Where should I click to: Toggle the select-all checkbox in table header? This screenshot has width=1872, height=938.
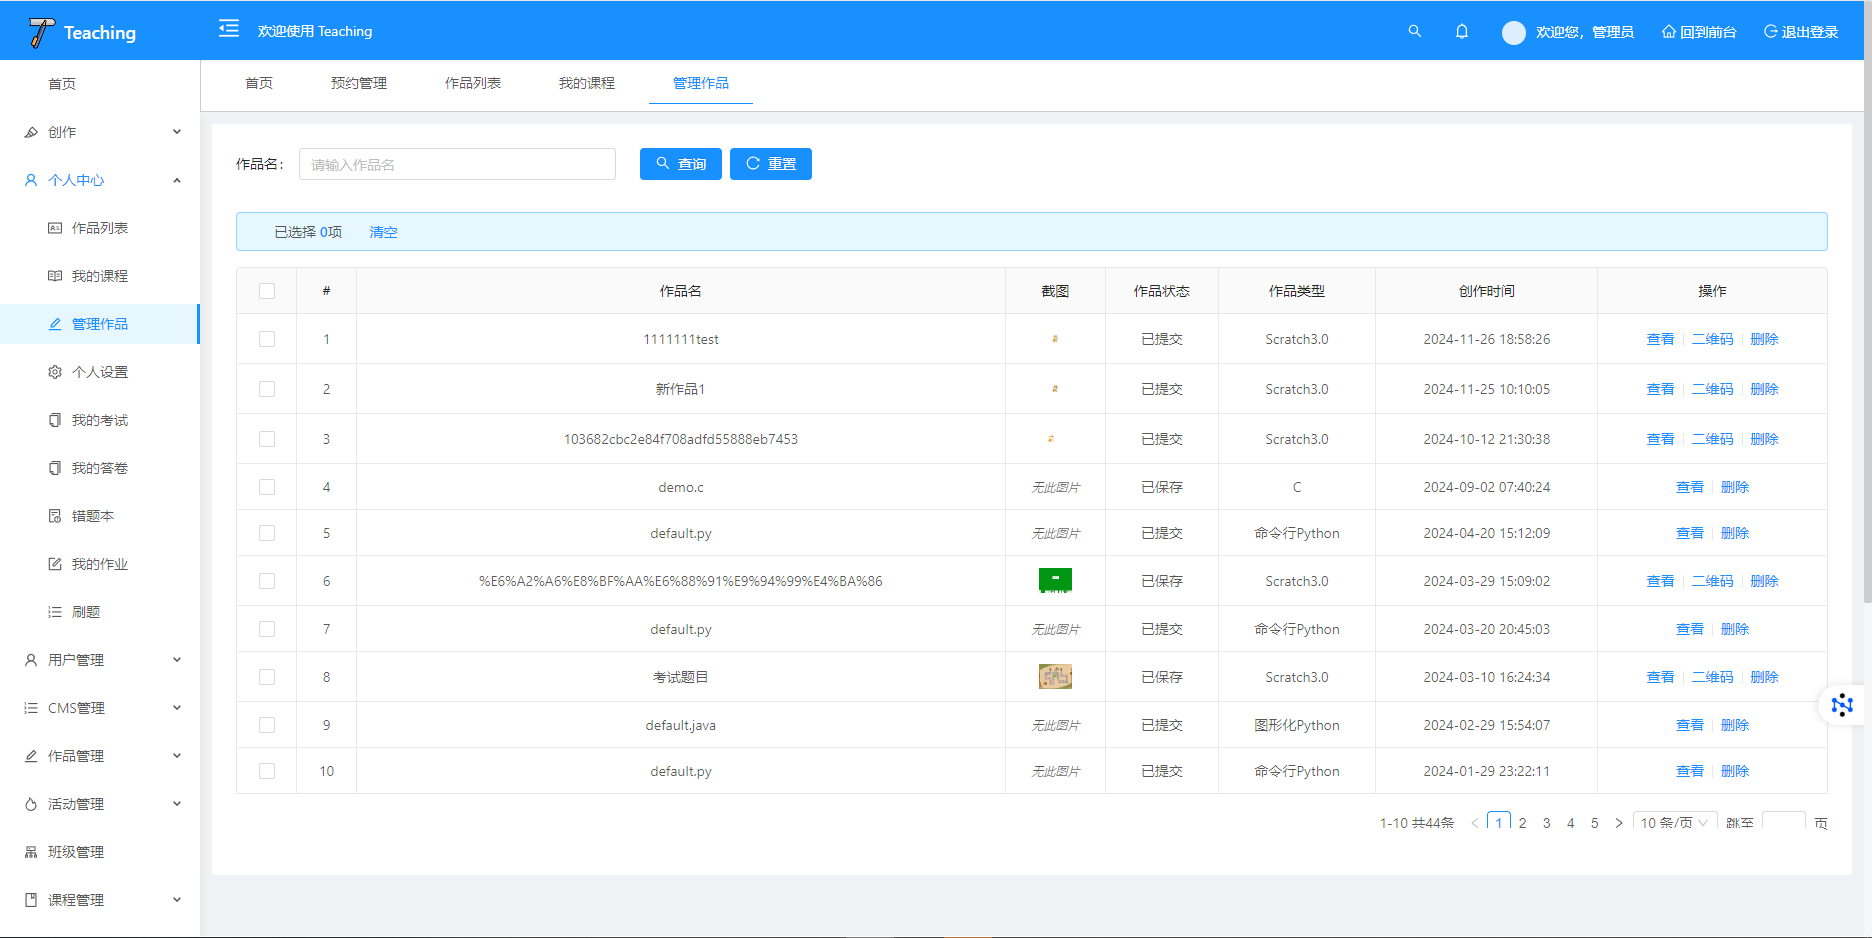tap(267, 291)
